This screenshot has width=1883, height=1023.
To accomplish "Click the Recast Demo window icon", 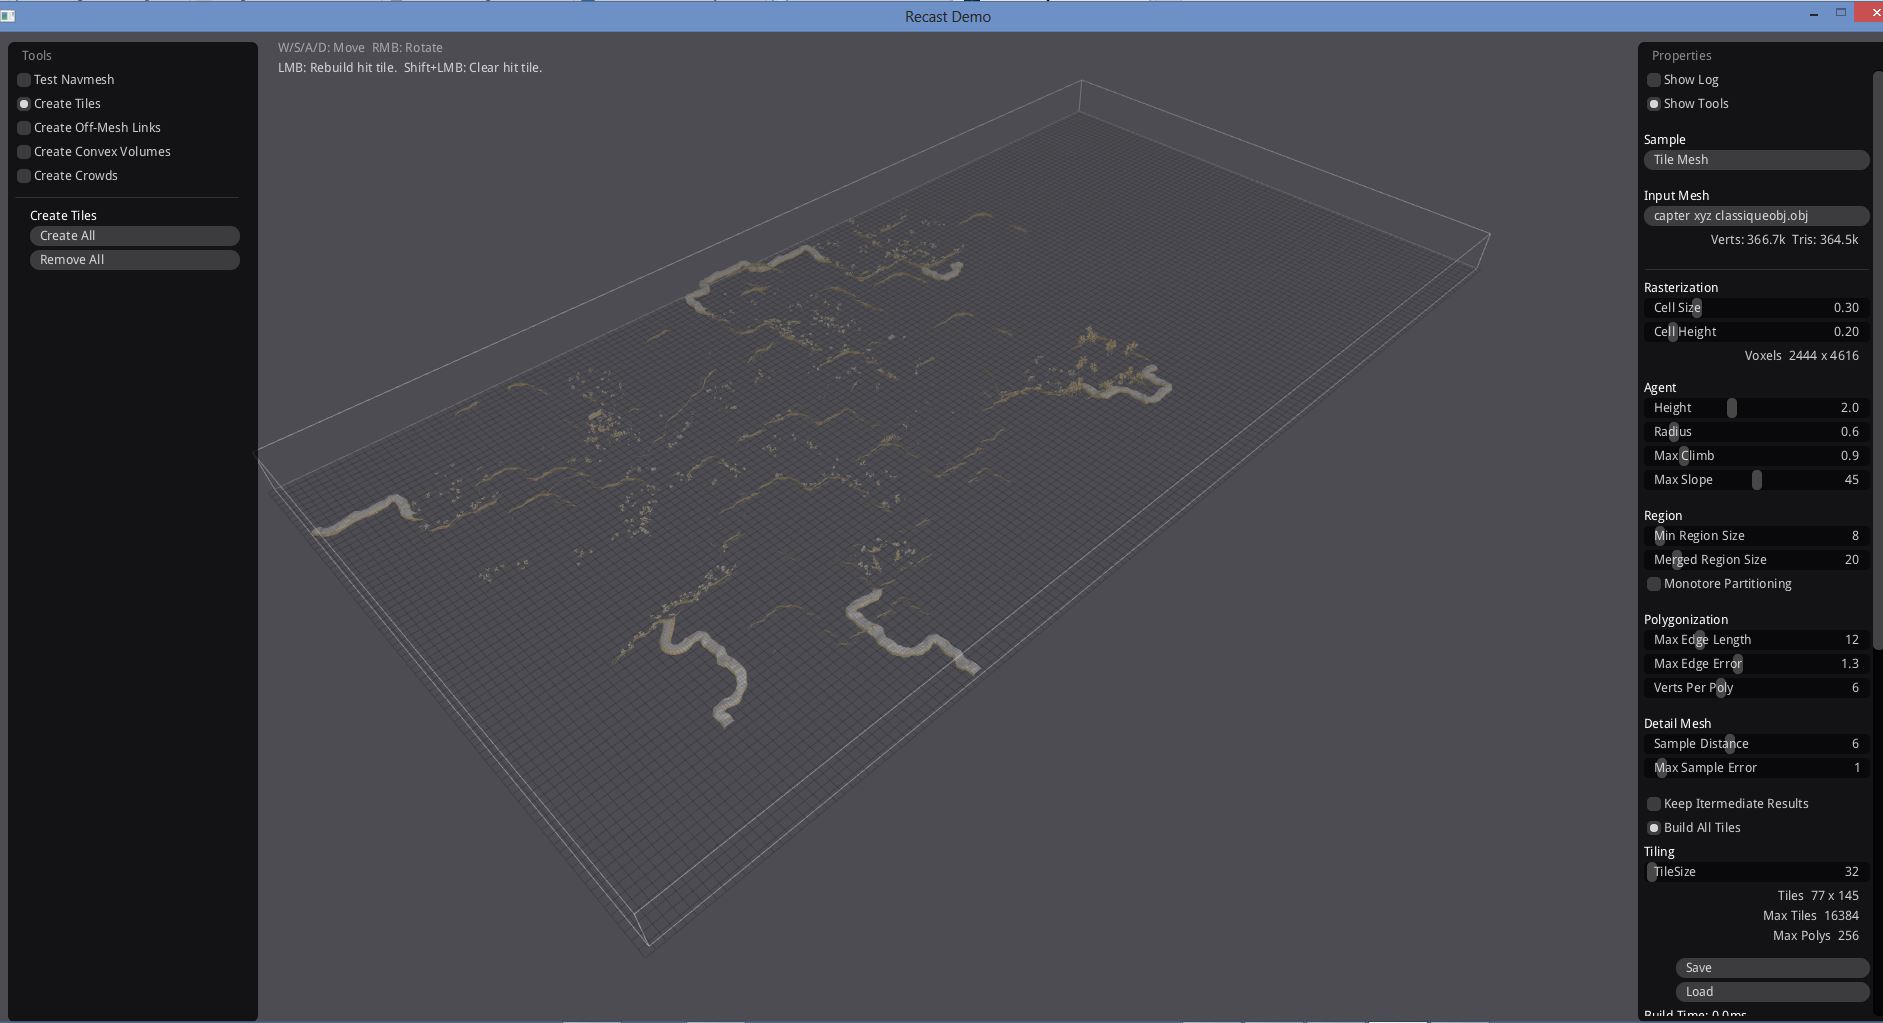I will tap(8, 16).
